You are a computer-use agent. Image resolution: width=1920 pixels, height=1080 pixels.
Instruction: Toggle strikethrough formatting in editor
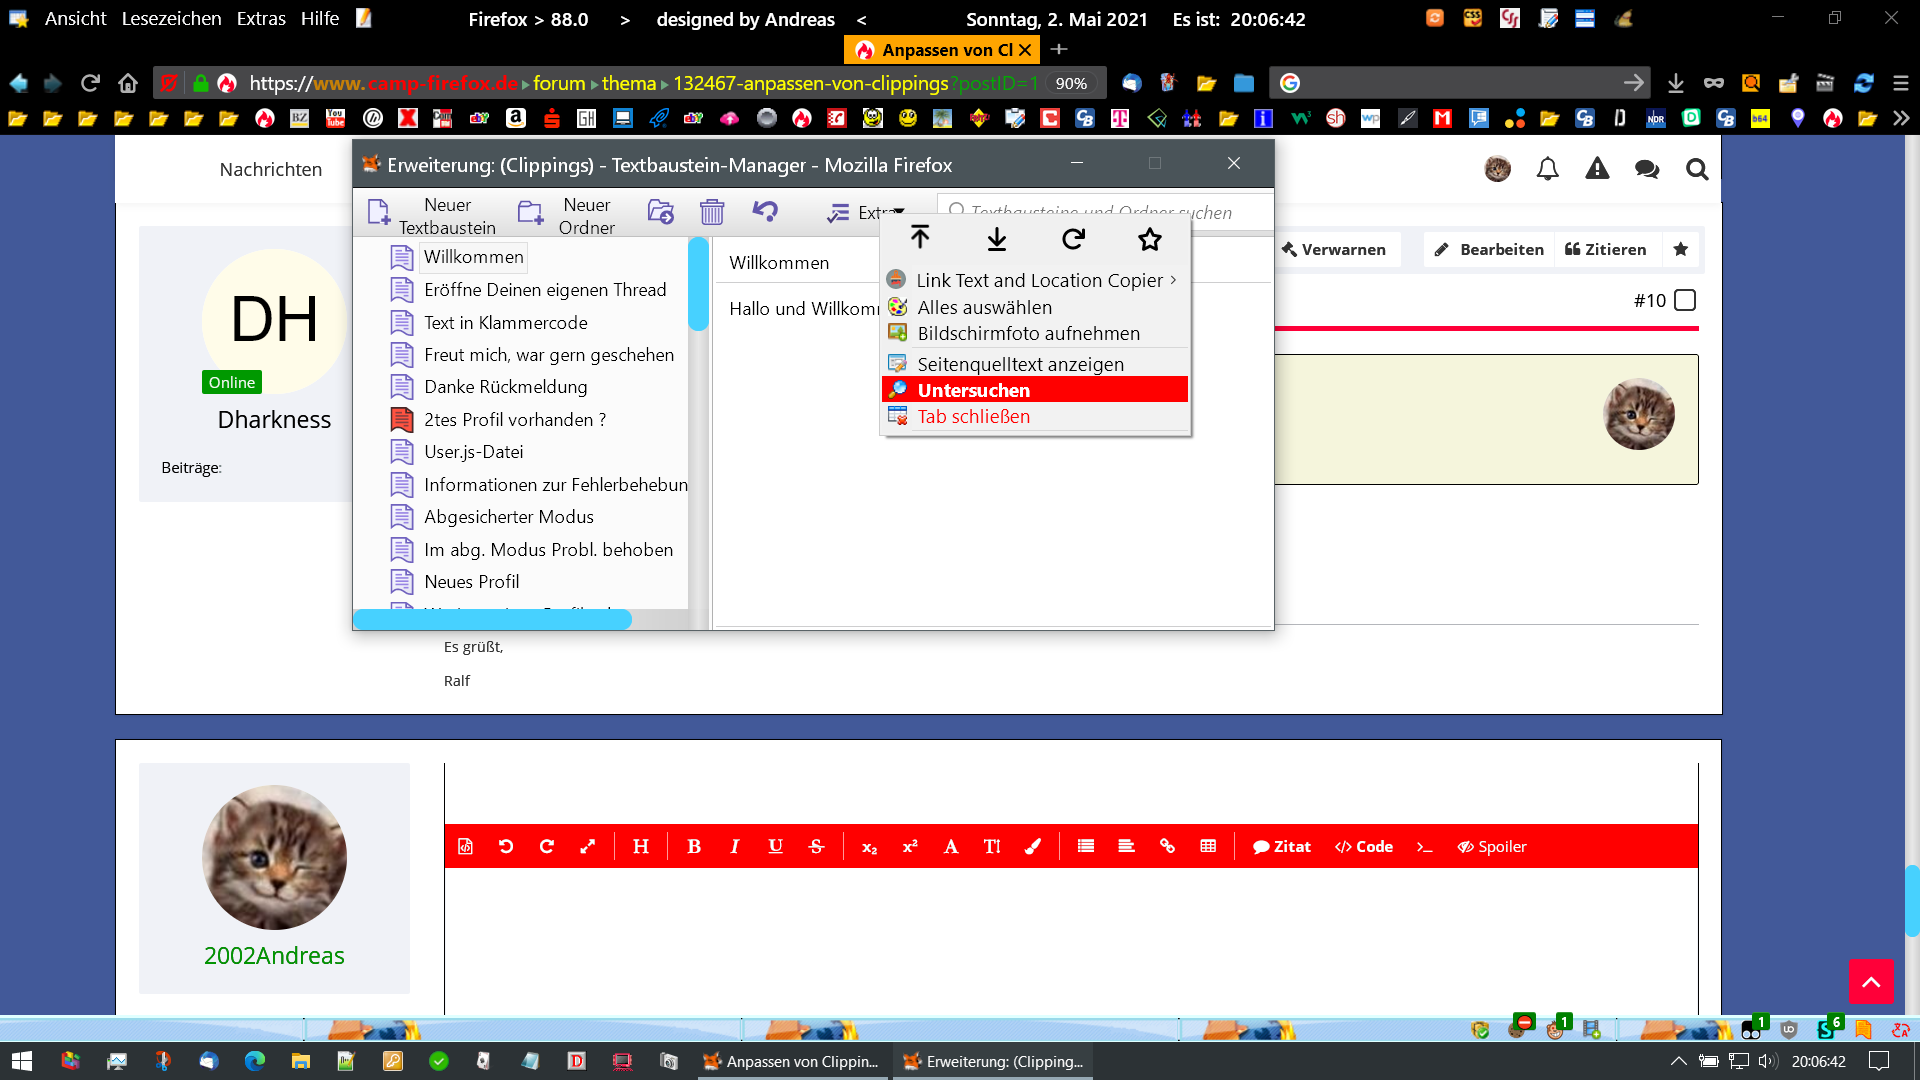[x=816, y=847]
